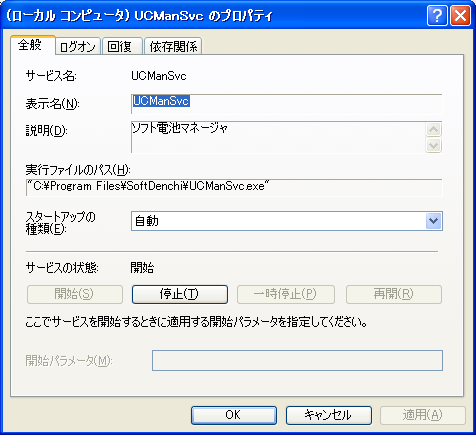Click the 表示名 text field
The width and height of the screenshot is (476, 435).
(287, 104)
